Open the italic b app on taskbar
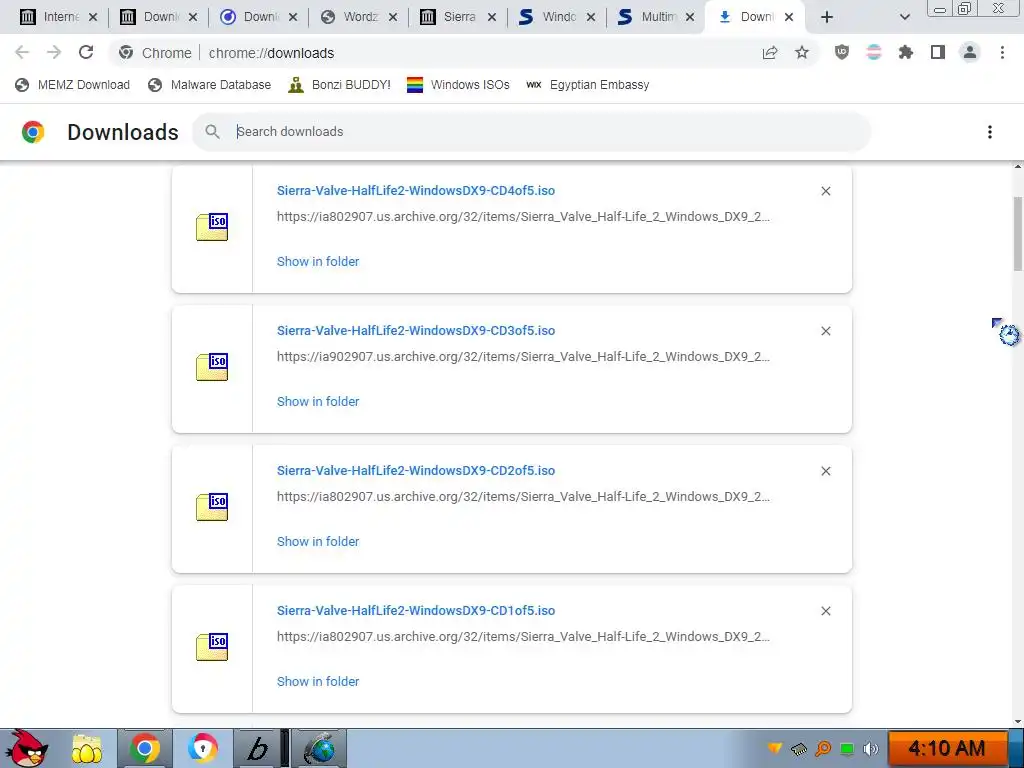The image size is (1024, 768). (258, 749)
